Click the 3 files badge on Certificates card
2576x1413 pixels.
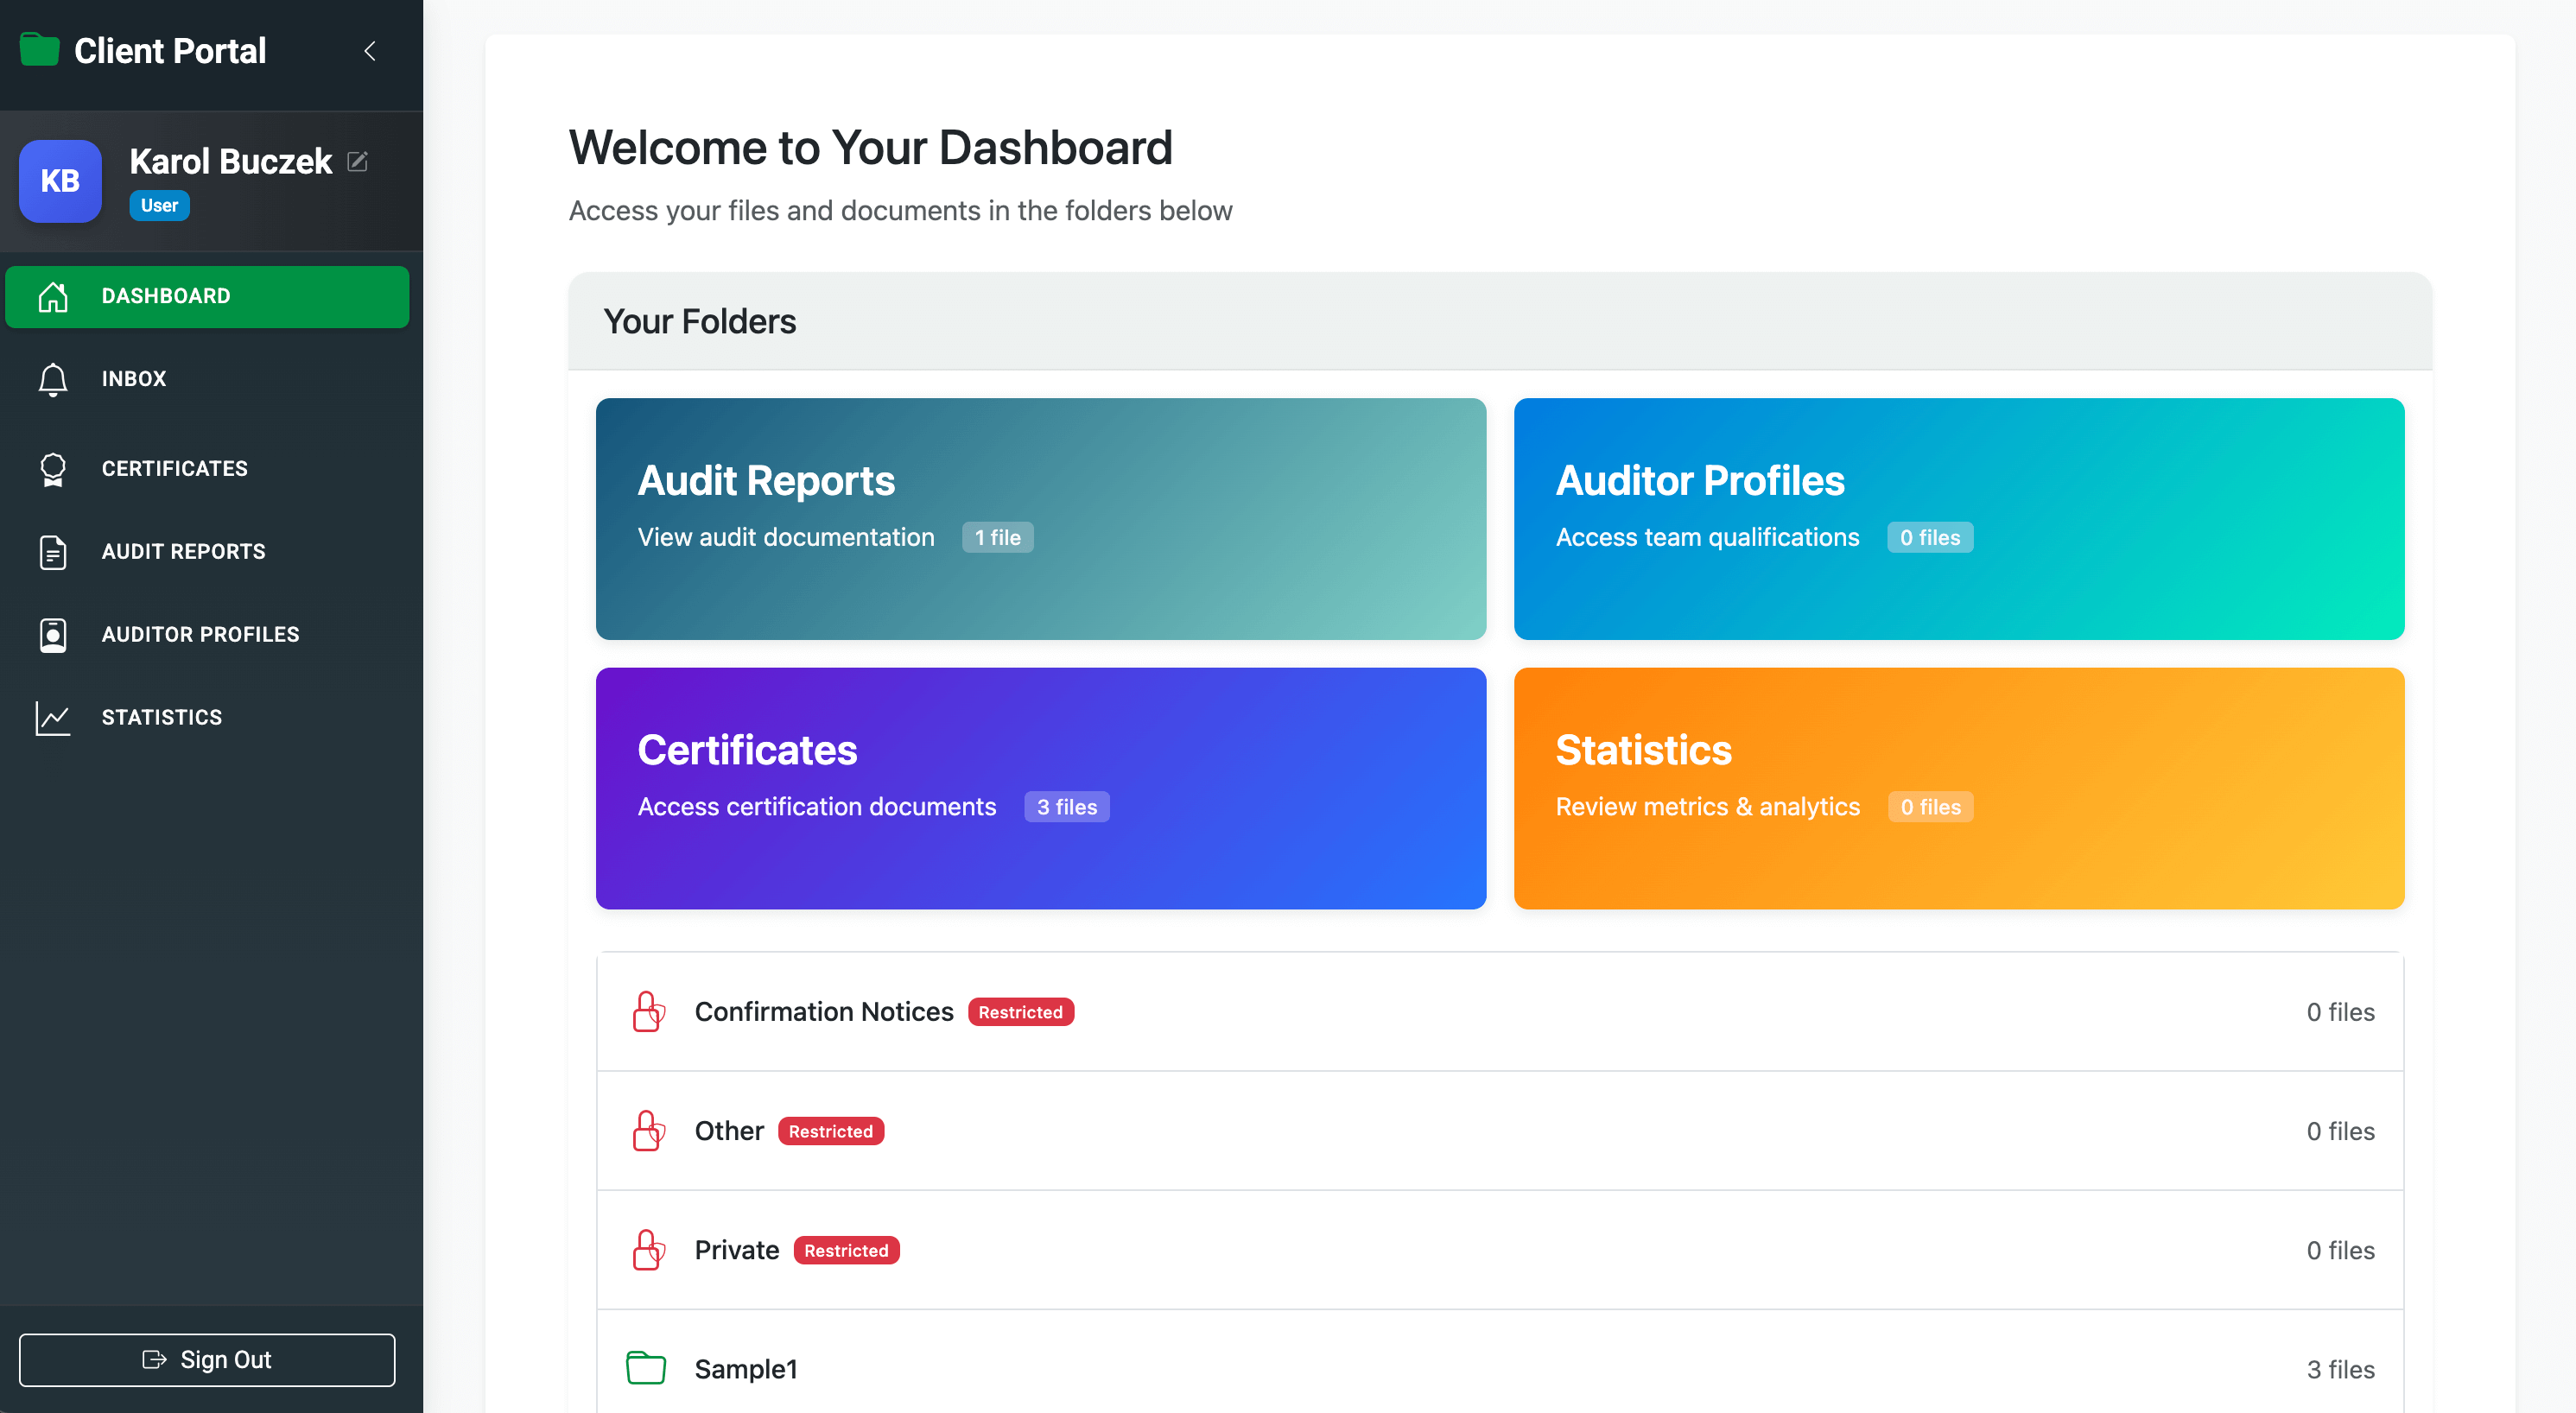[x=1066, y=806]
